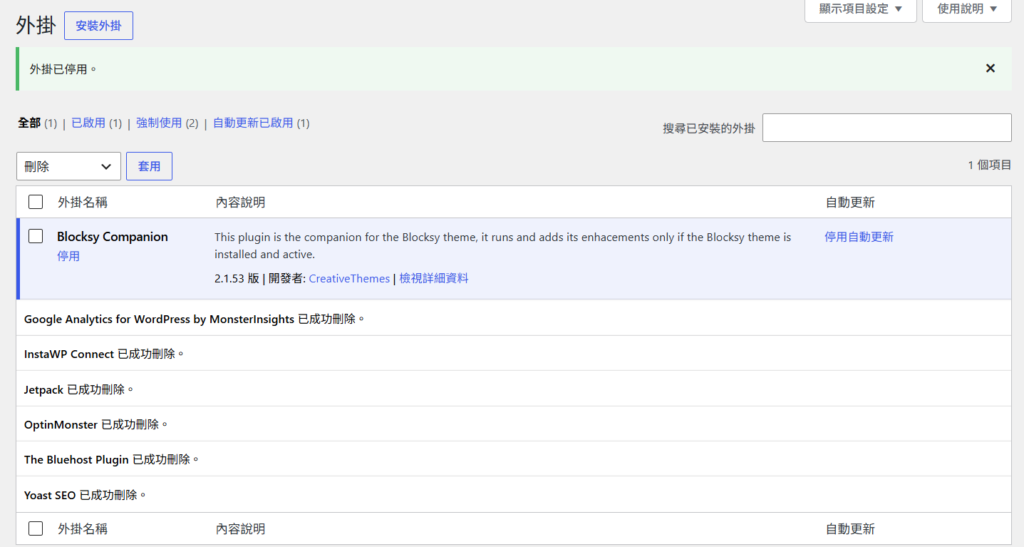Click the Yoast SEO 已成功刪除 message
The height and width of the screenshot is (547, 1024).
click(x=85, y=495)
